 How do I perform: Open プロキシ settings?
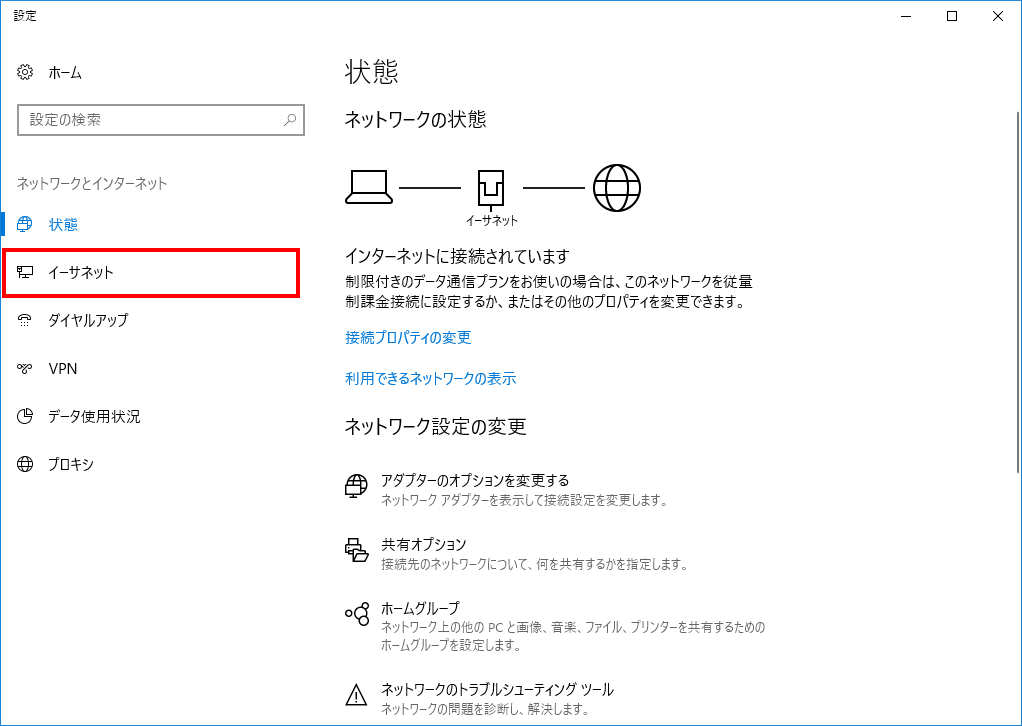pos(151,464)
